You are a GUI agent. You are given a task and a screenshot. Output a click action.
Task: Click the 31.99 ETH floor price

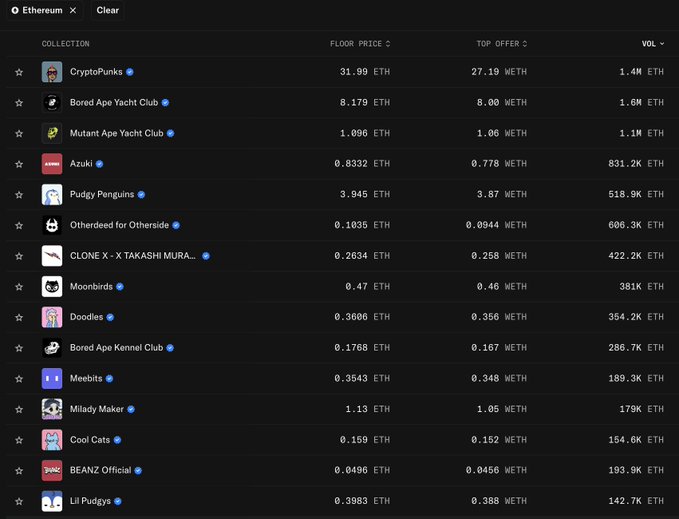pyautogui.click(x=365, y=72)
